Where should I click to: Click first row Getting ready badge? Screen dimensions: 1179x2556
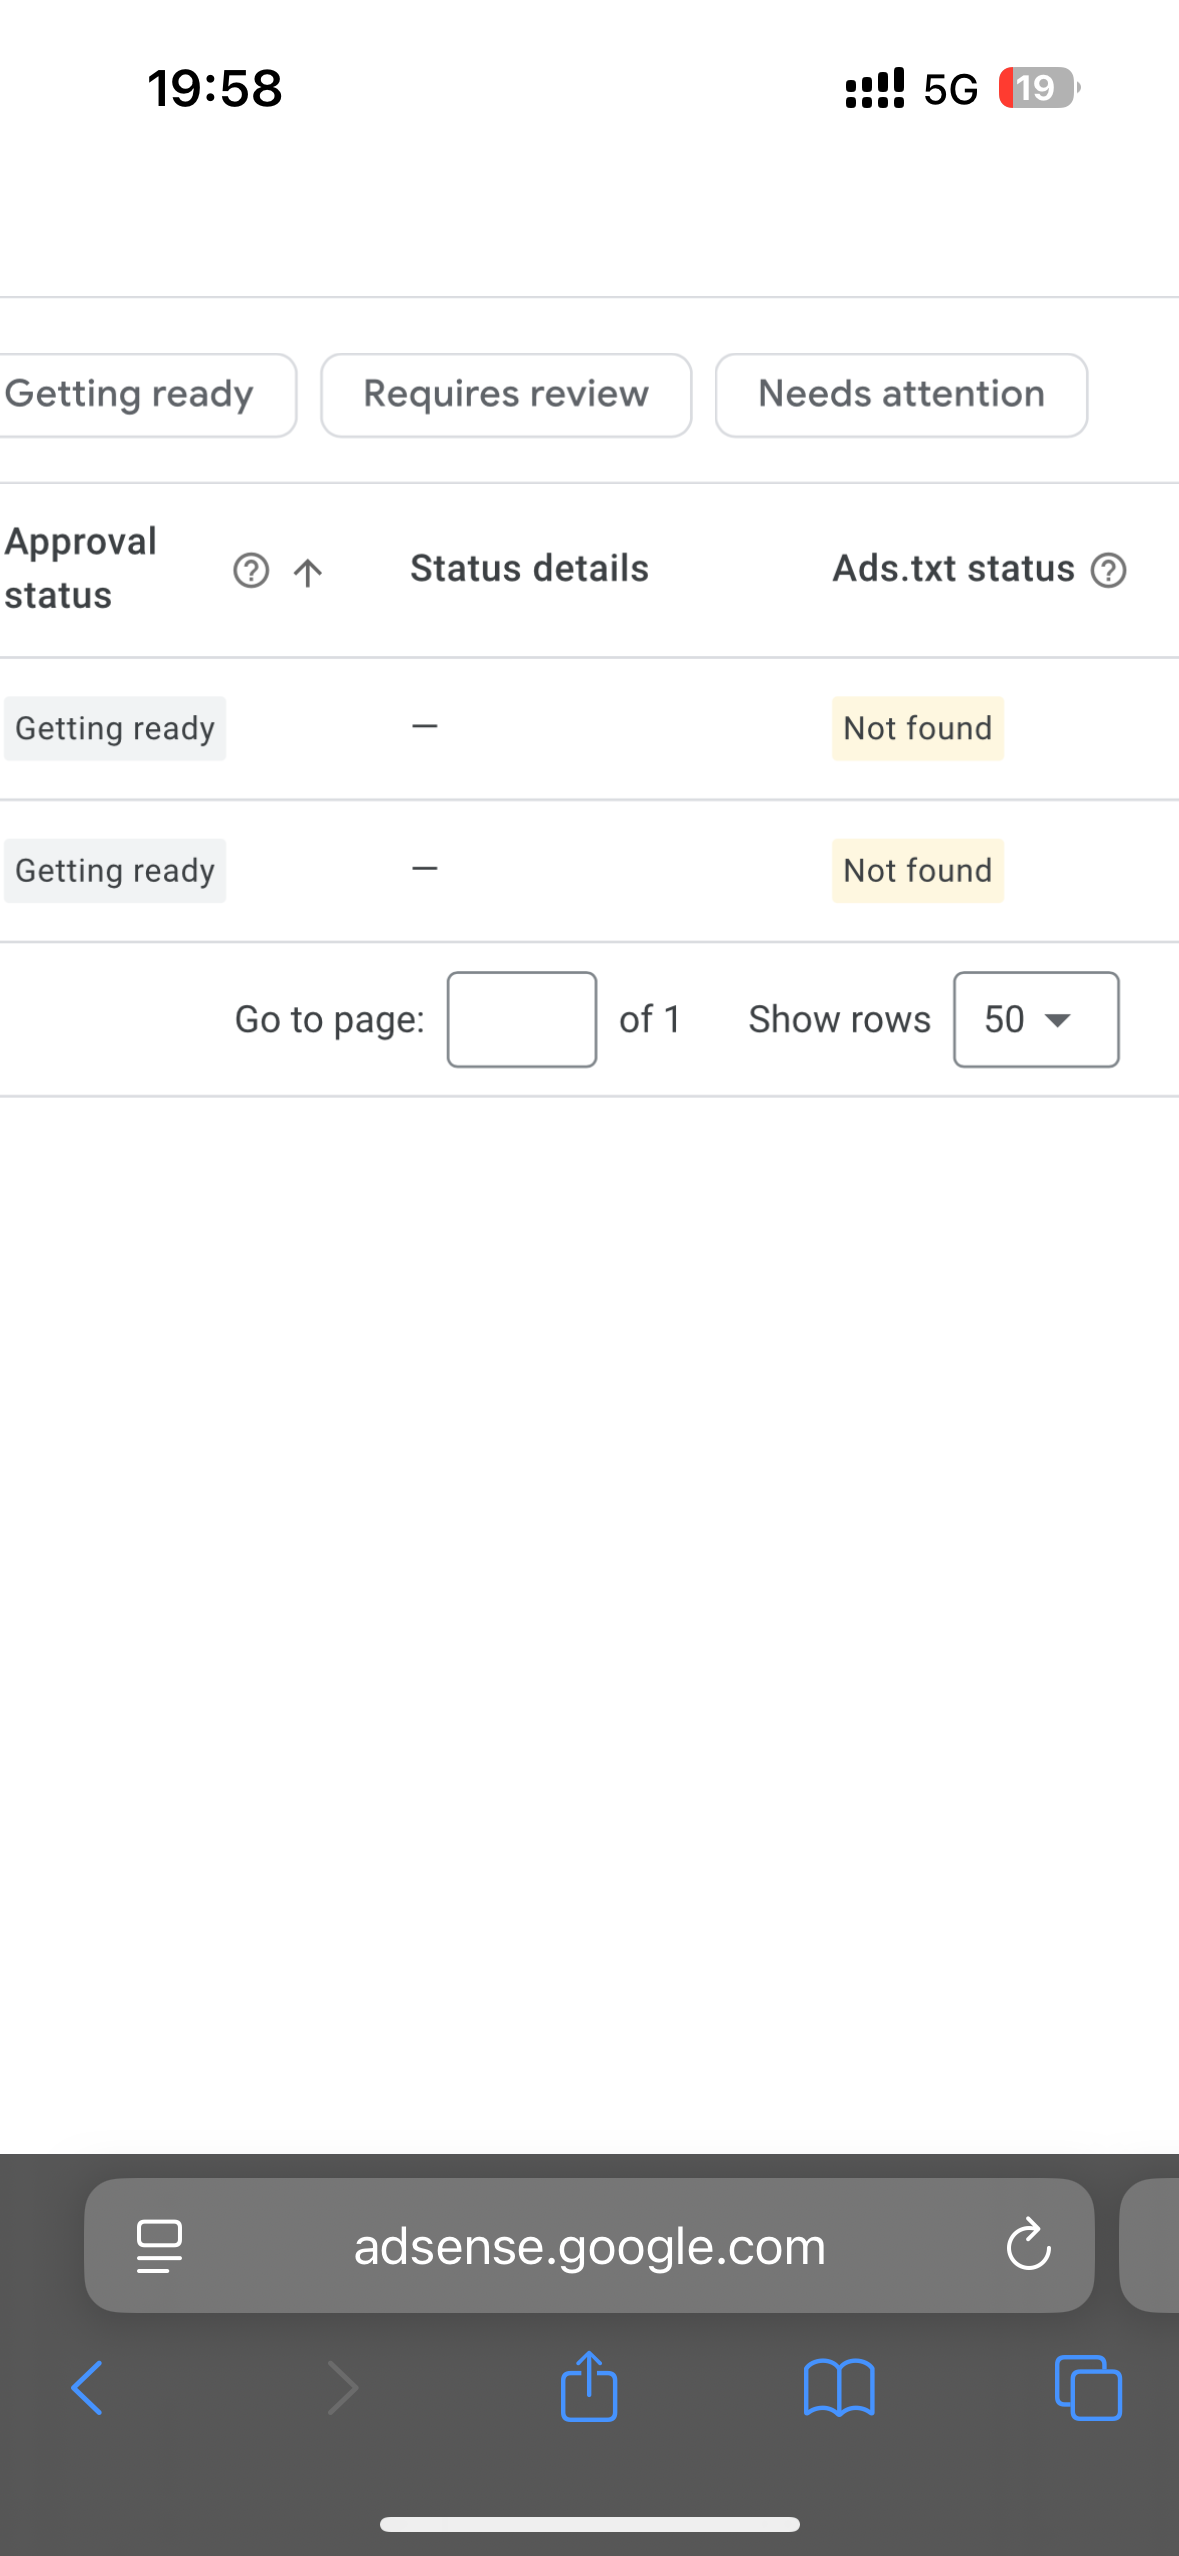(115, 728)
